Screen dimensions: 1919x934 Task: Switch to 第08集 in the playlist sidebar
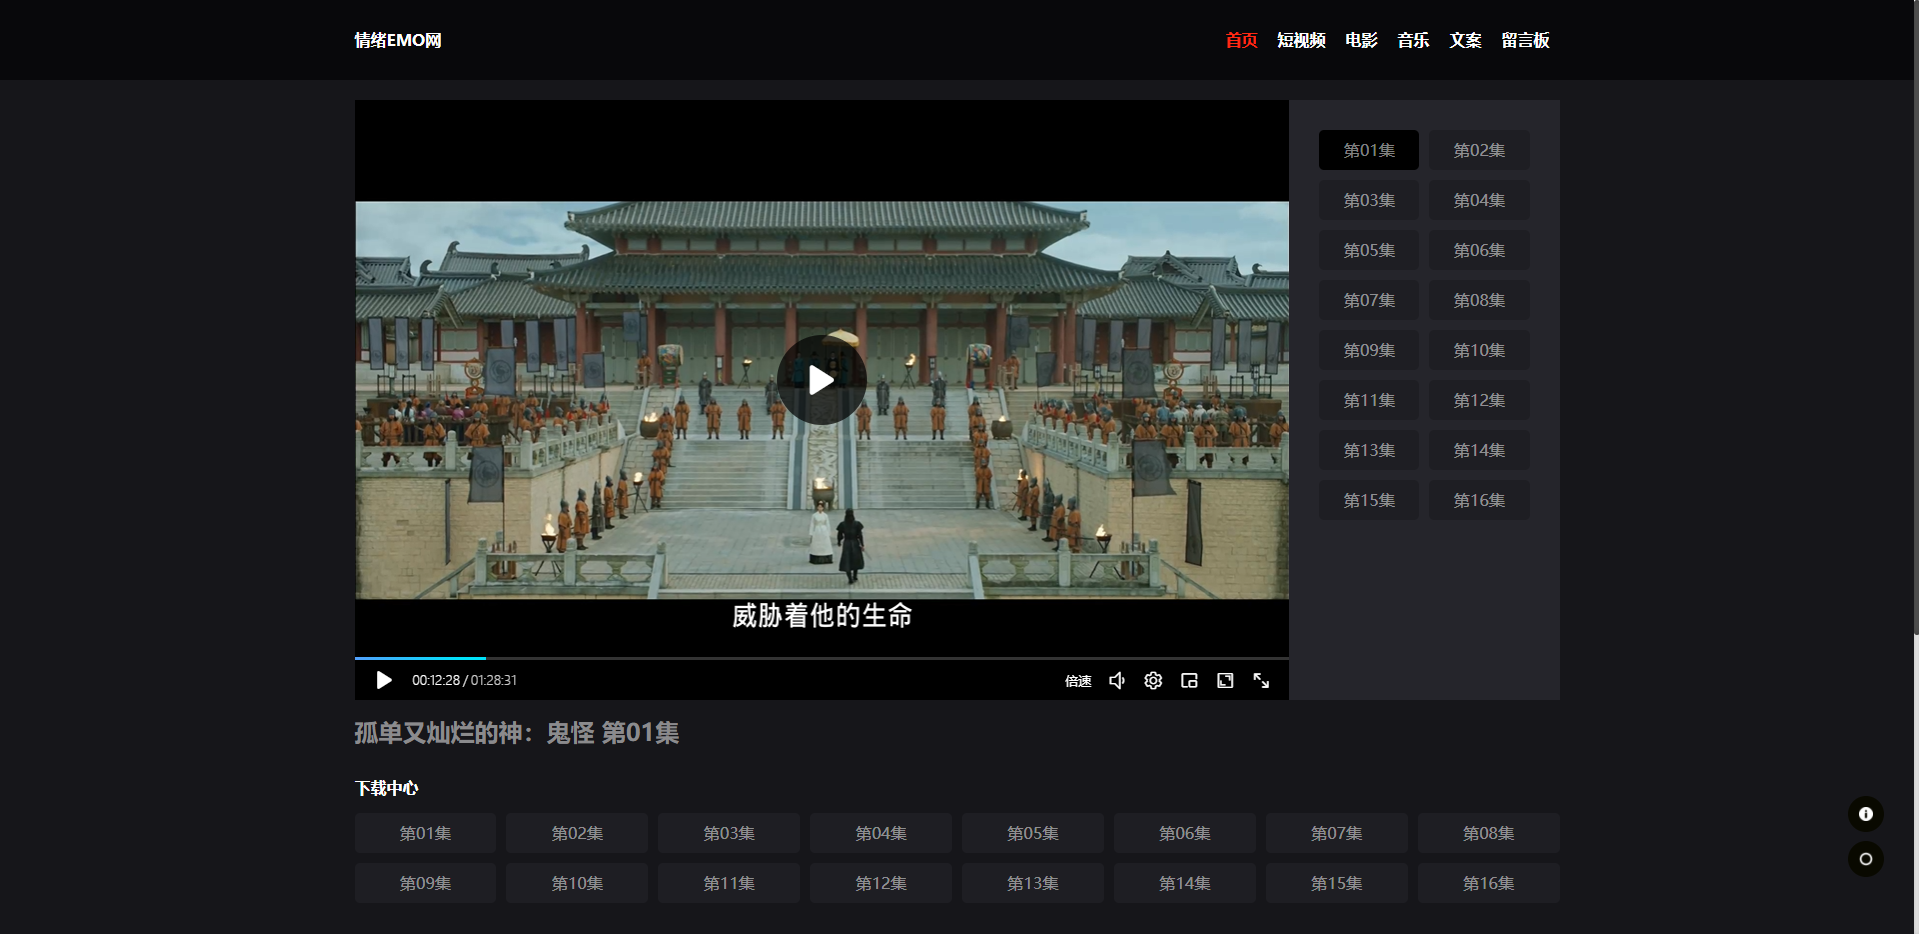click(x=1479, y=300)
